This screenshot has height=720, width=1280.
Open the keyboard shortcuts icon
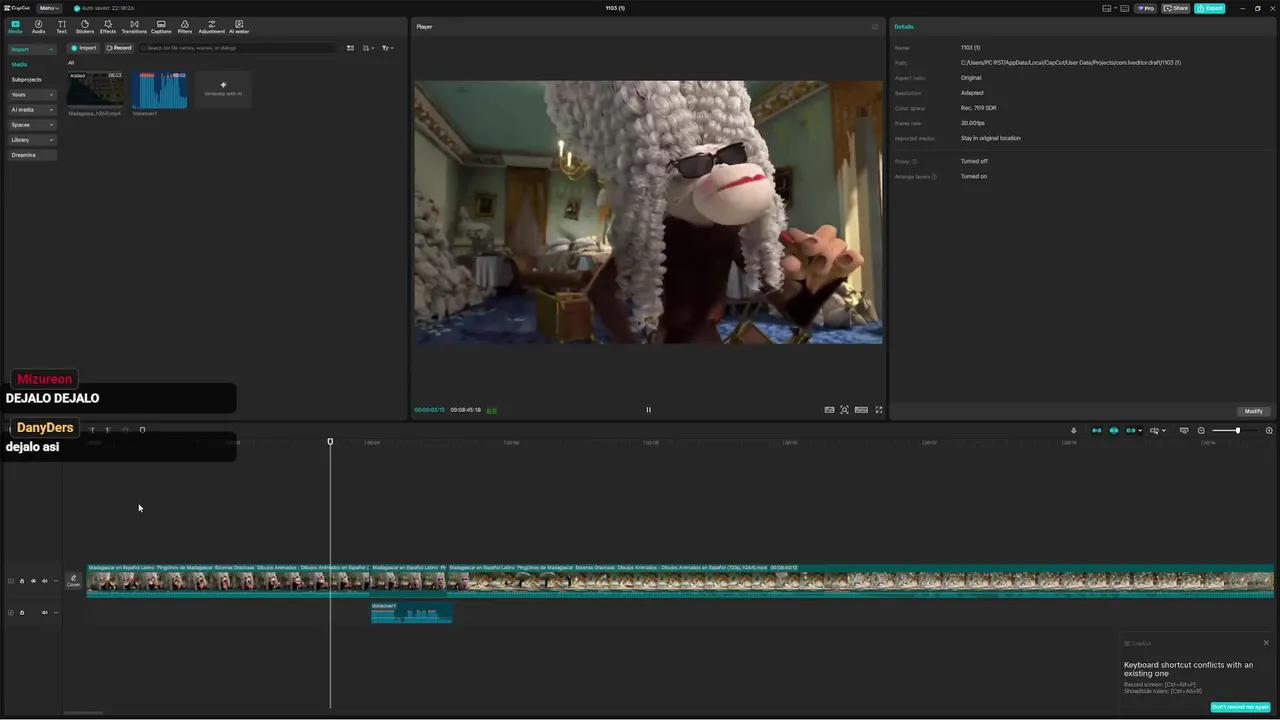(1125, 8)
